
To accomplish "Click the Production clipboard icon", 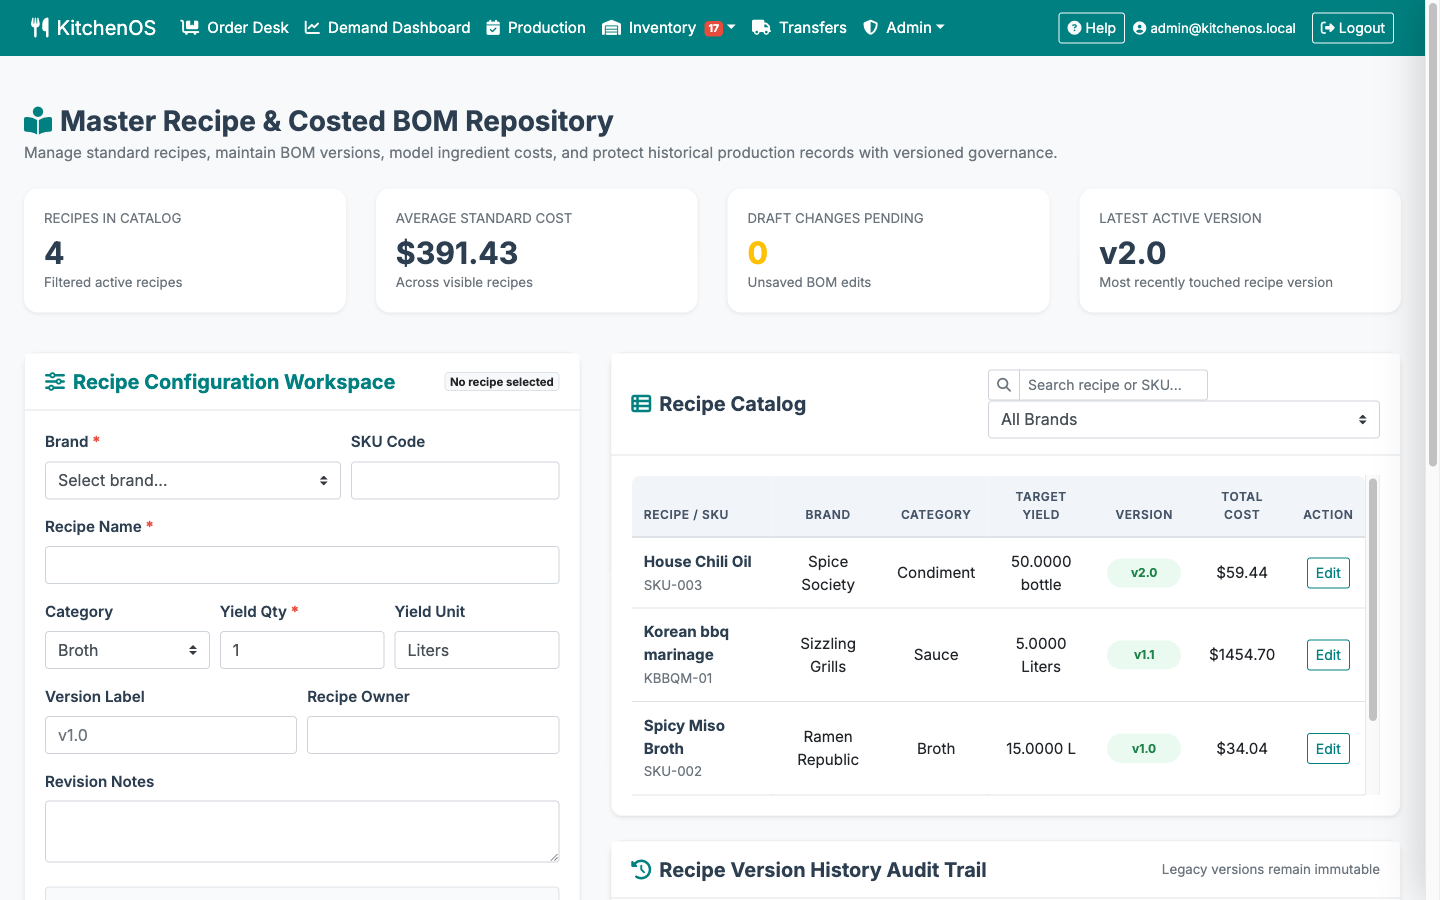I will (x=493, y=28).
